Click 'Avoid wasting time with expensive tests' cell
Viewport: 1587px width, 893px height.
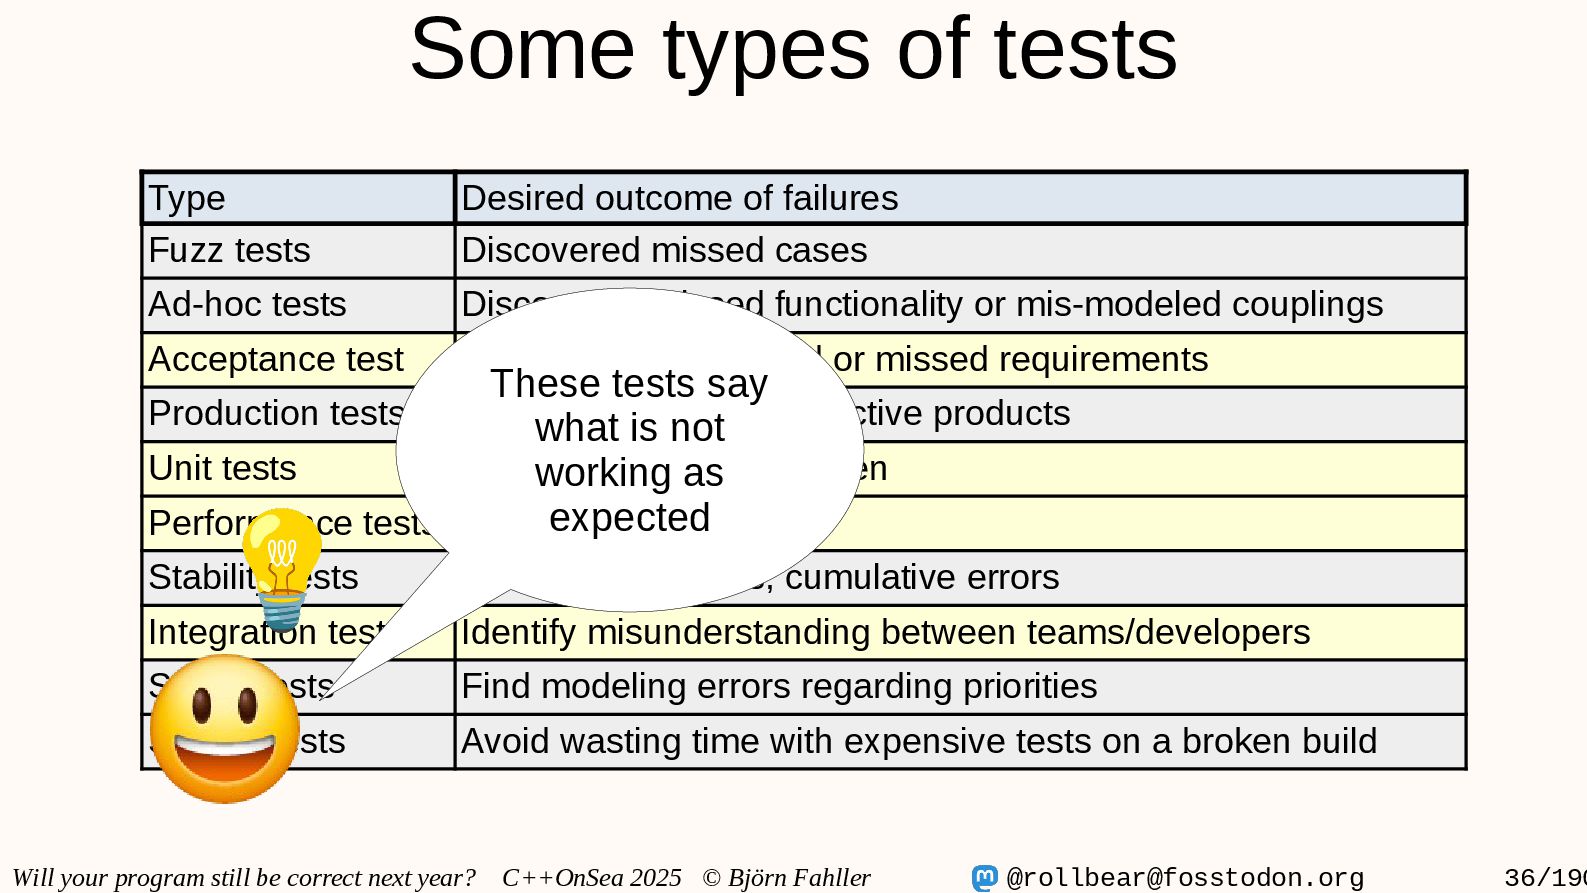click(960, 742)
